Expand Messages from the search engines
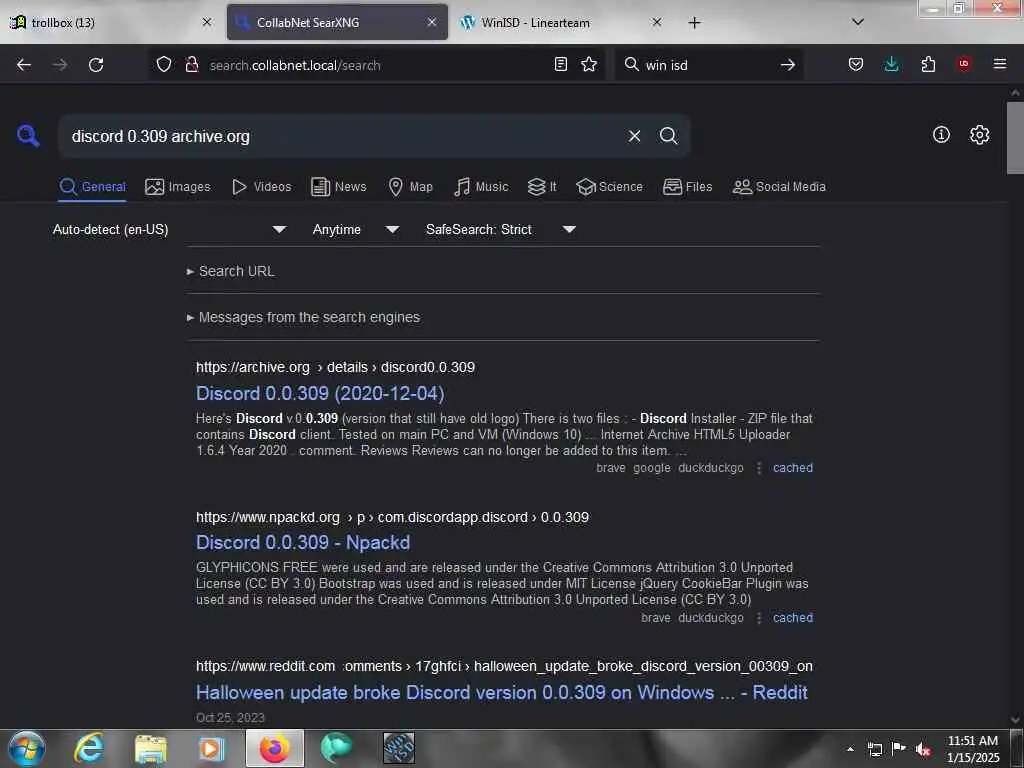This screenshot has height=768, width=1024. point(304,317)
